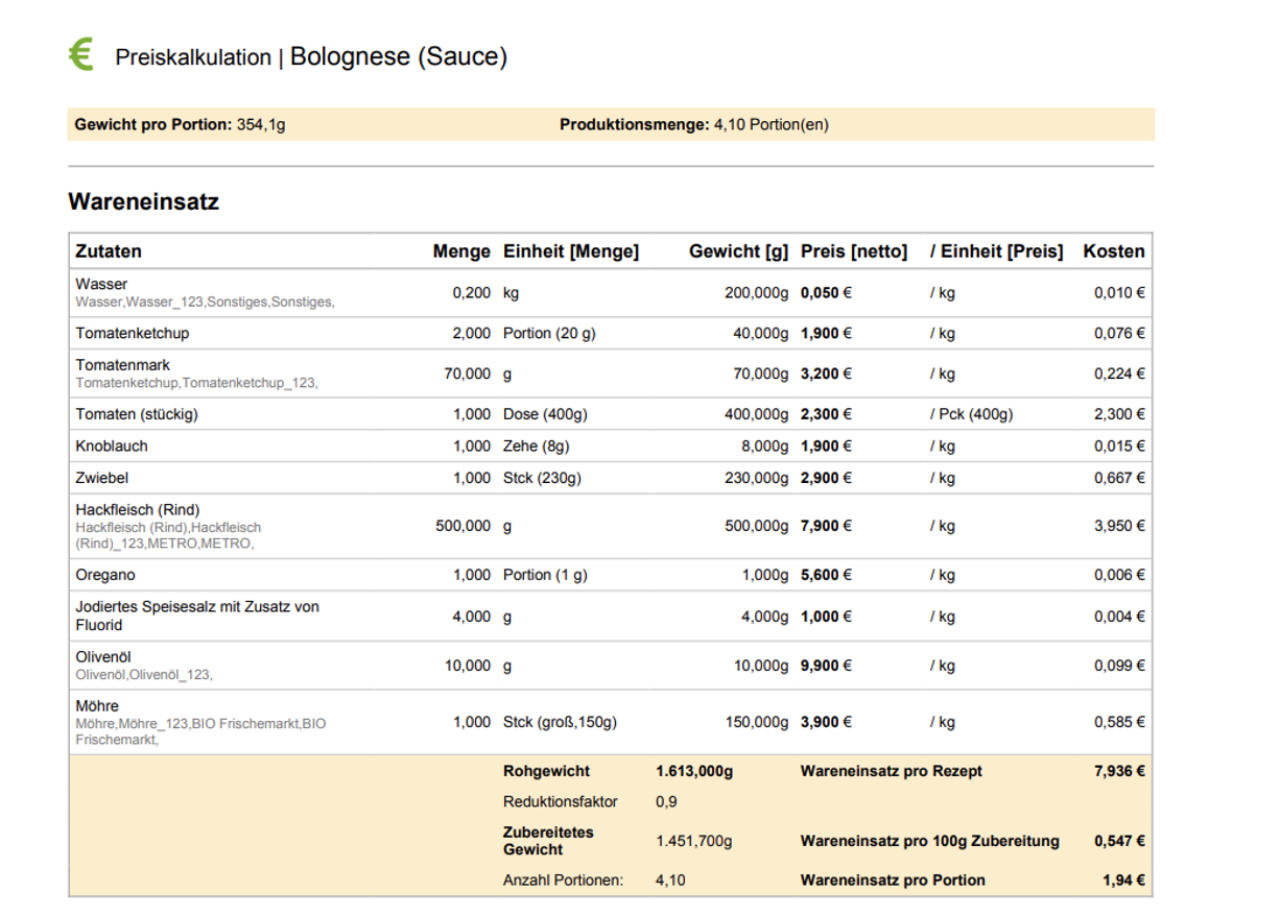The image size is (1280, 916).
Task: Click the 7,900 € price for Hackfleisch
Action: click(826, 526)
